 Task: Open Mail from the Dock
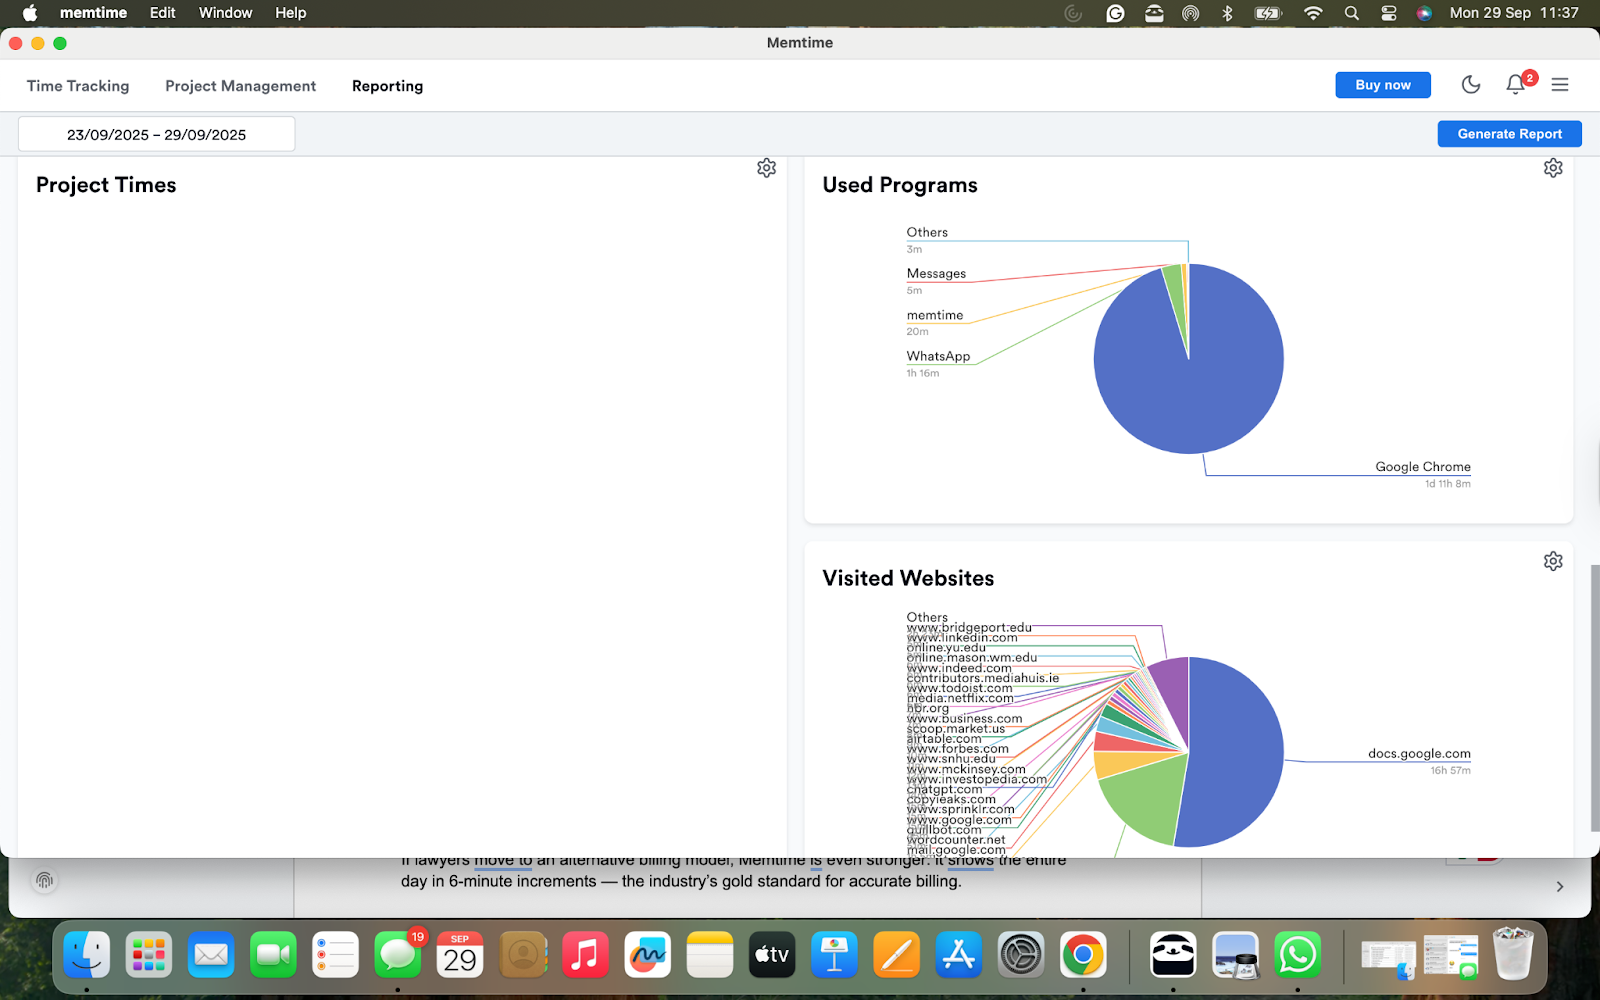[211, 955]
